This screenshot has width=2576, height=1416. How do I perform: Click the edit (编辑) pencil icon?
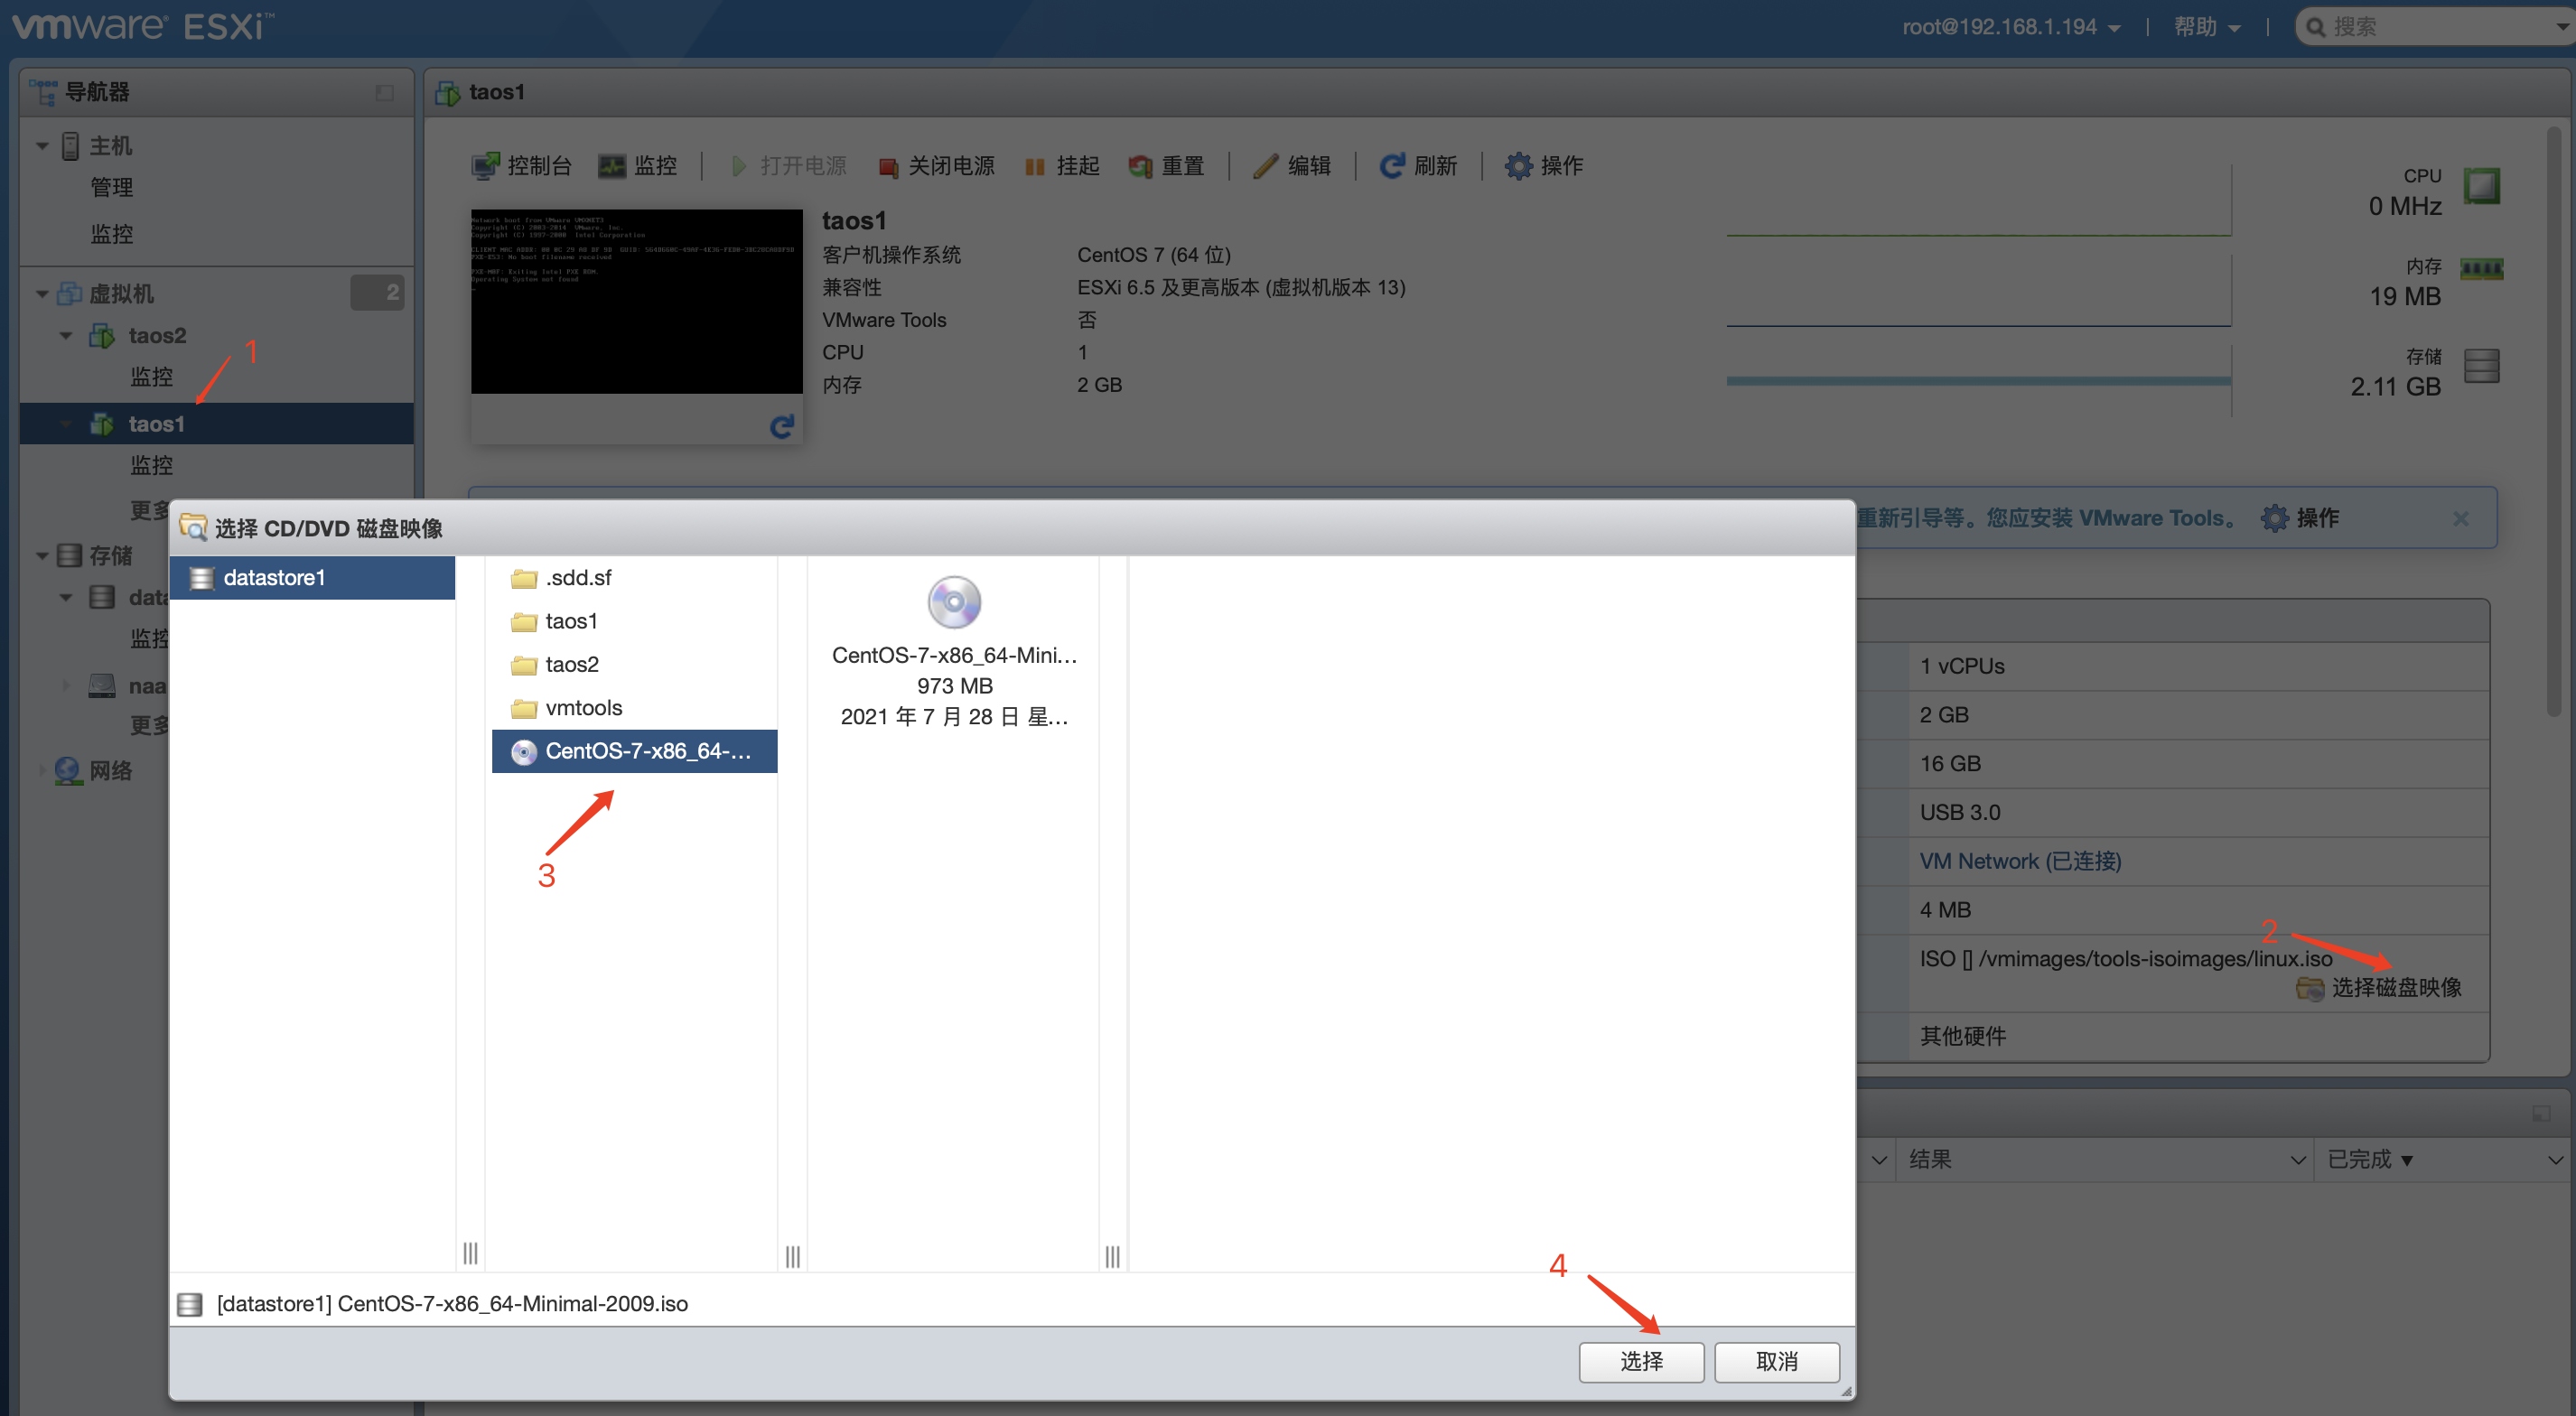pos(1265,166)
